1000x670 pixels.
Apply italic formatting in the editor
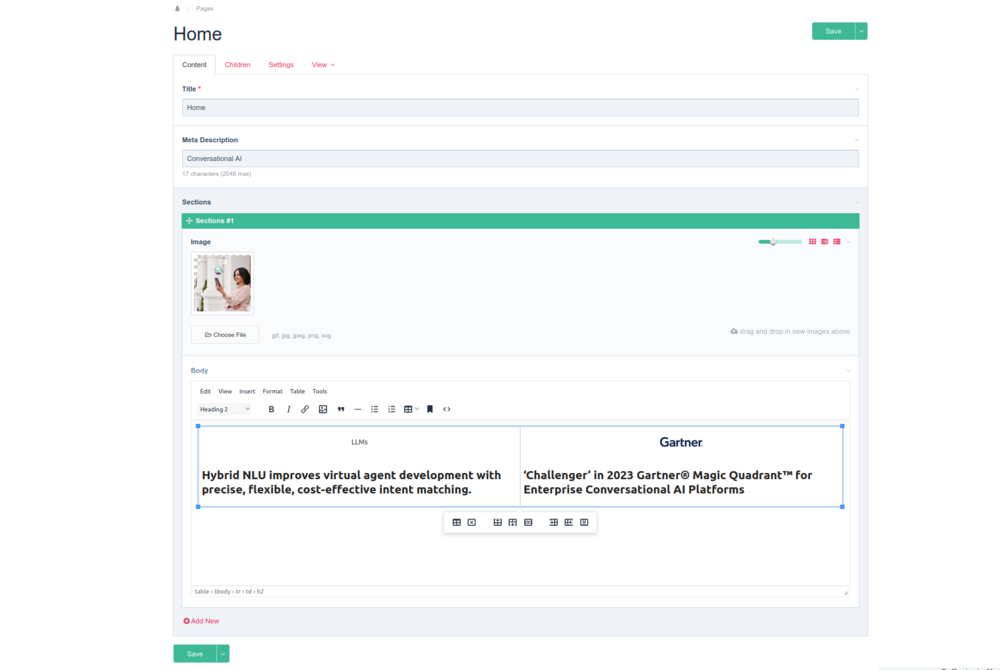(289, 409)
